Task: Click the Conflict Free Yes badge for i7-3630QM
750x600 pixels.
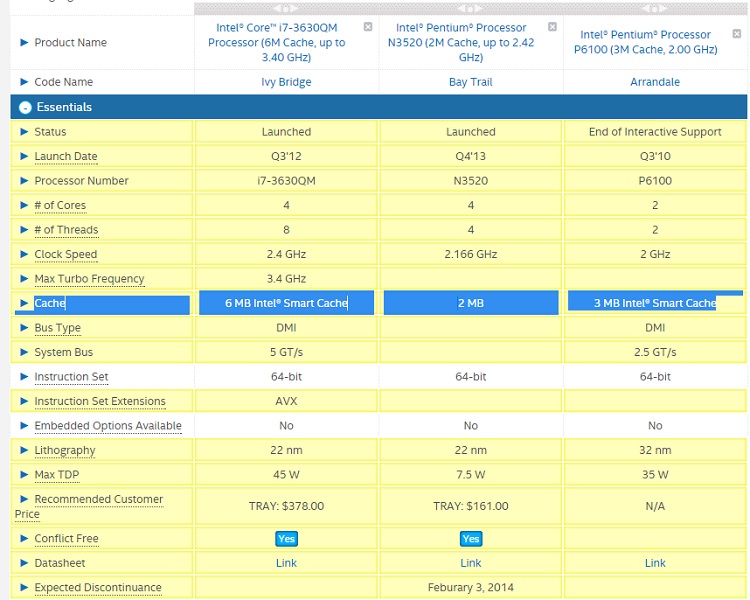Action: 287,539
